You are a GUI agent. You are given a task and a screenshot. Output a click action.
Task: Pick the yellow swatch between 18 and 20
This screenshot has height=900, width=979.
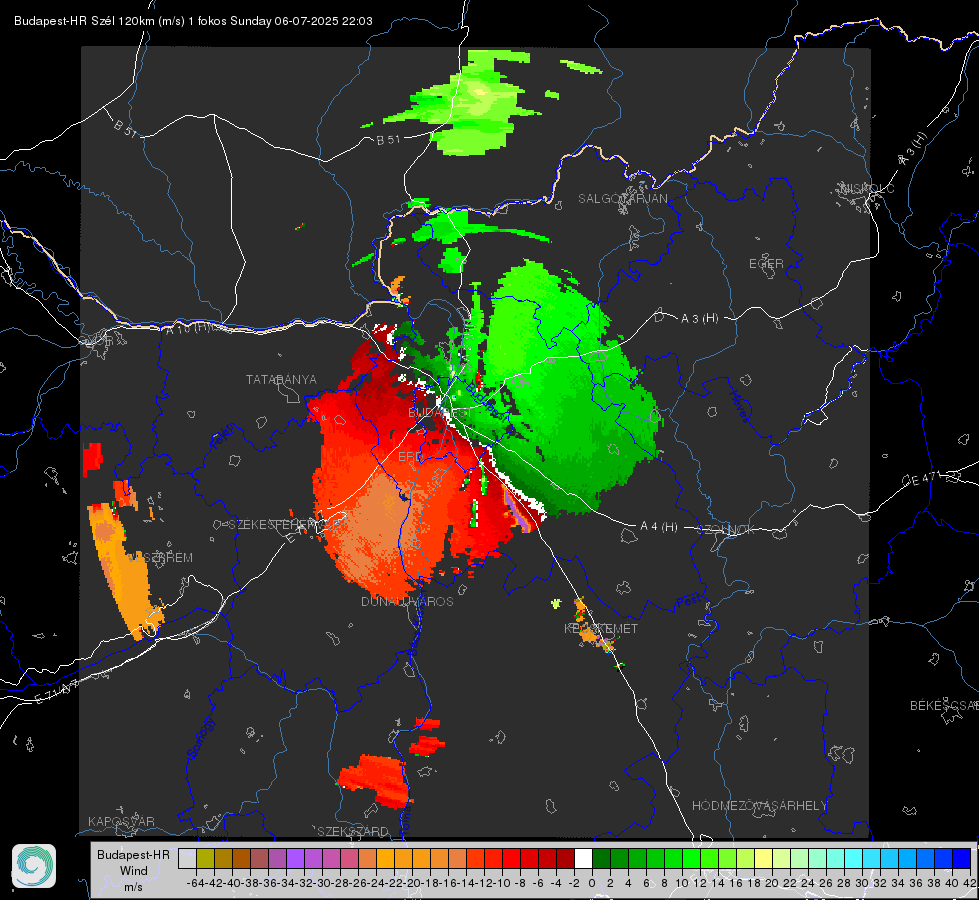764,859
